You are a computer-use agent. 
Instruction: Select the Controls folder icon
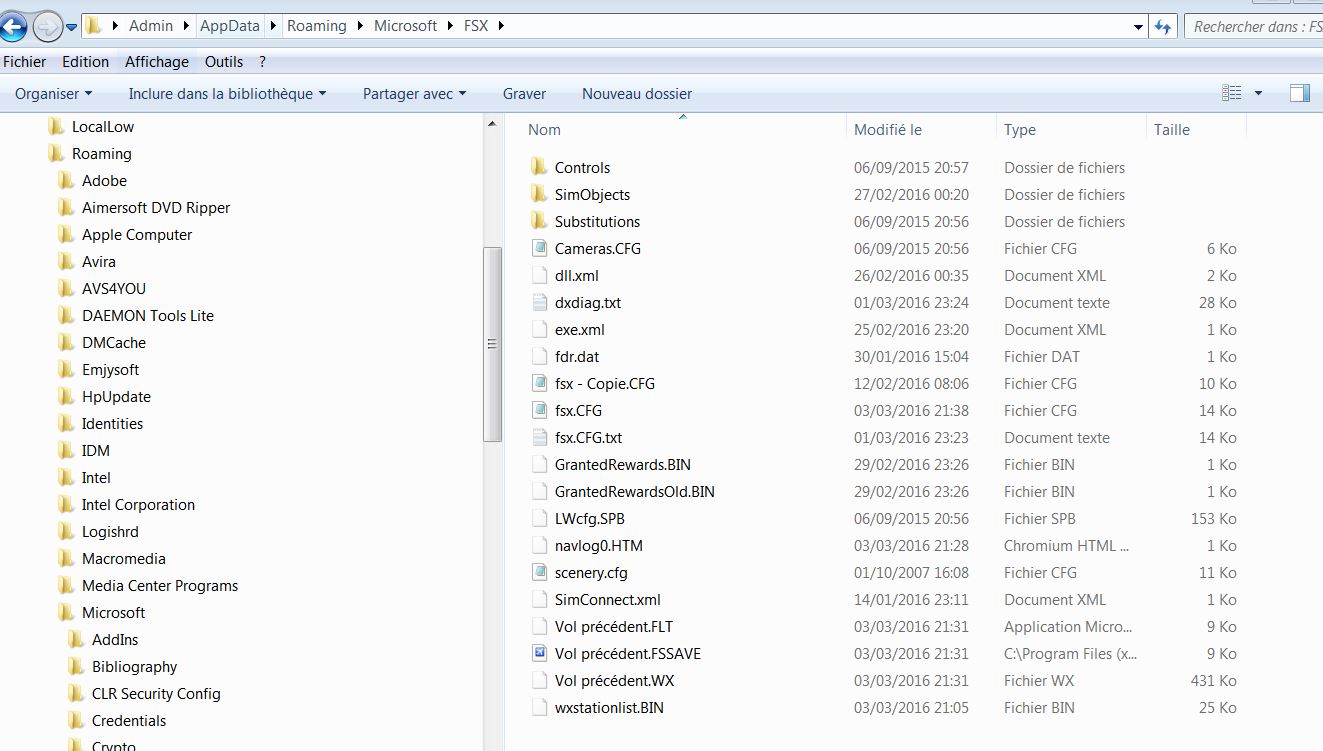tap(539, 167)
